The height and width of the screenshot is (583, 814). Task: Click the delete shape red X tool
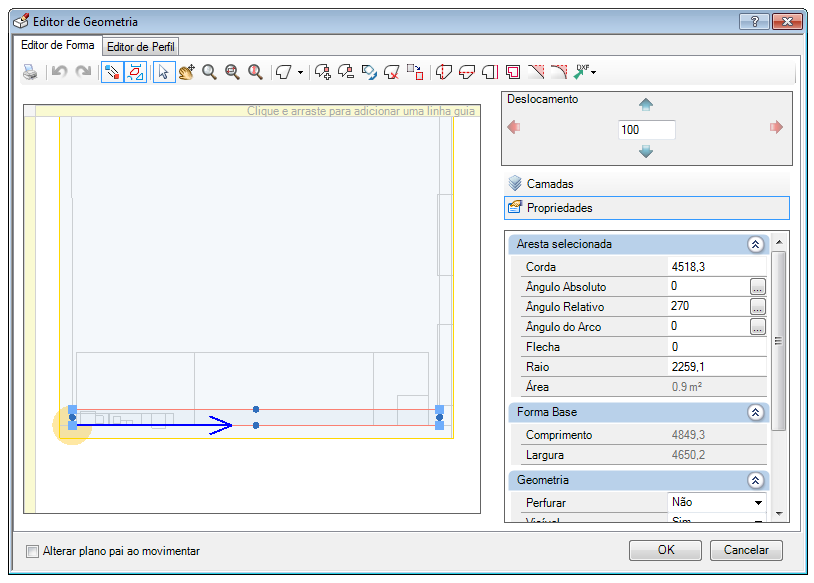(x=392, y=72)
